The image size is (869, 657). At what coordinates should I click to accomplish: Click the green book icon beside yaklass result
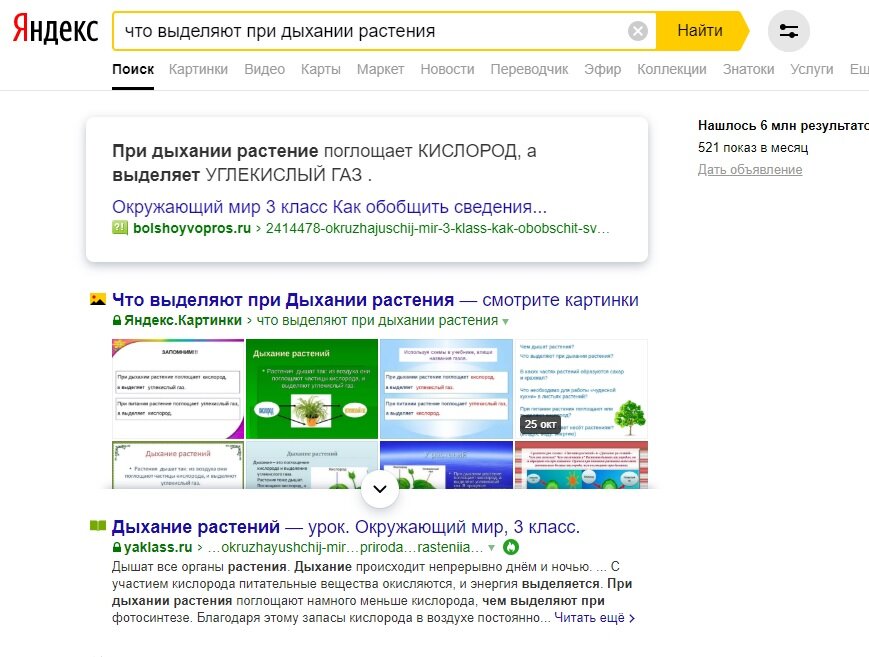click(98, 526)
